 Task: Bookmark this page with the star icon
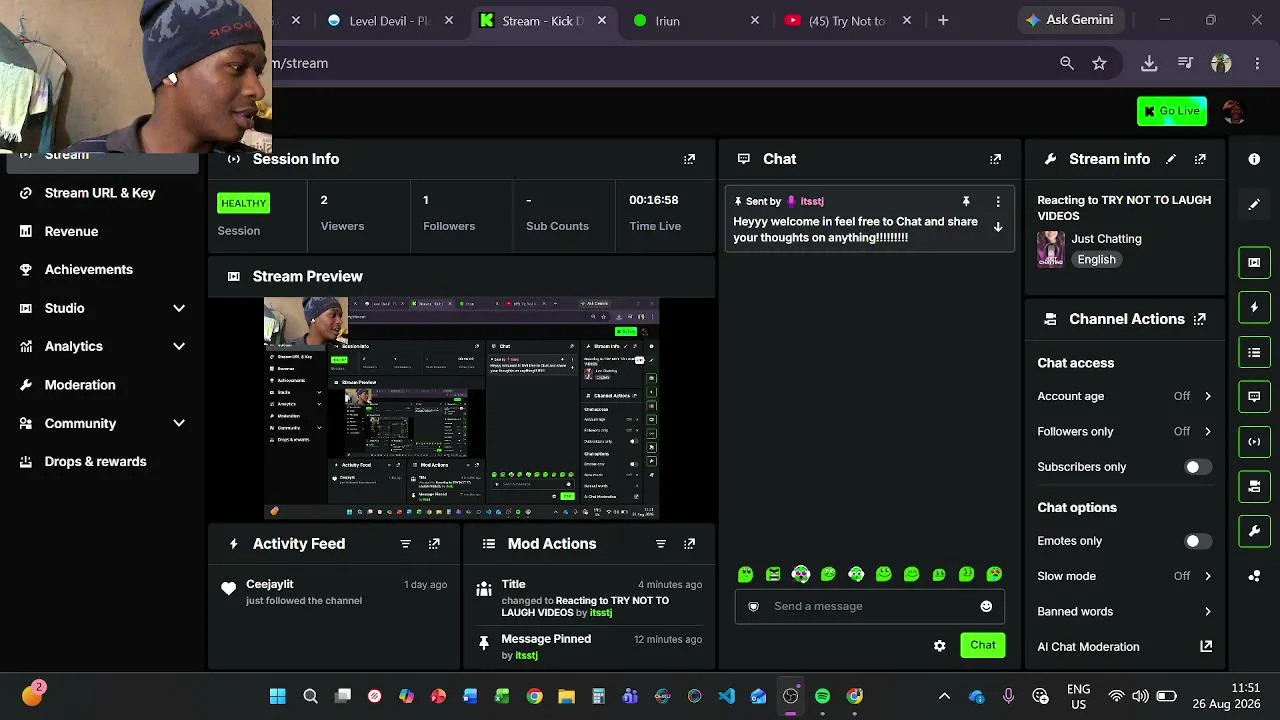(1099, 63)
